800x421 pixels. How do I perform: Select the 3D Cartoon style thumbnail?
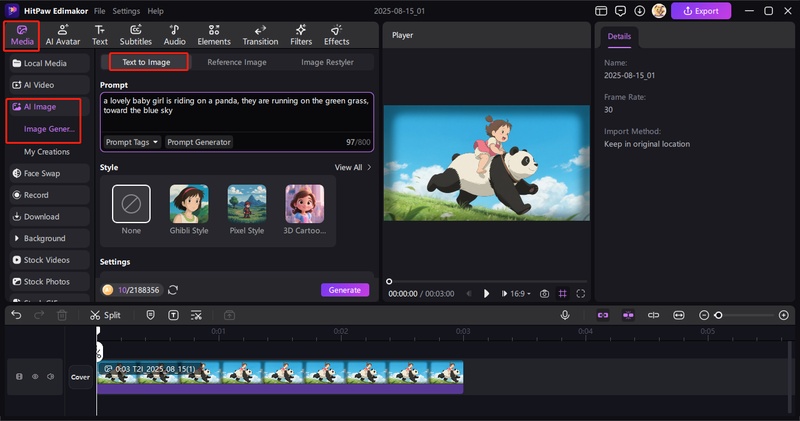(305, 204)
